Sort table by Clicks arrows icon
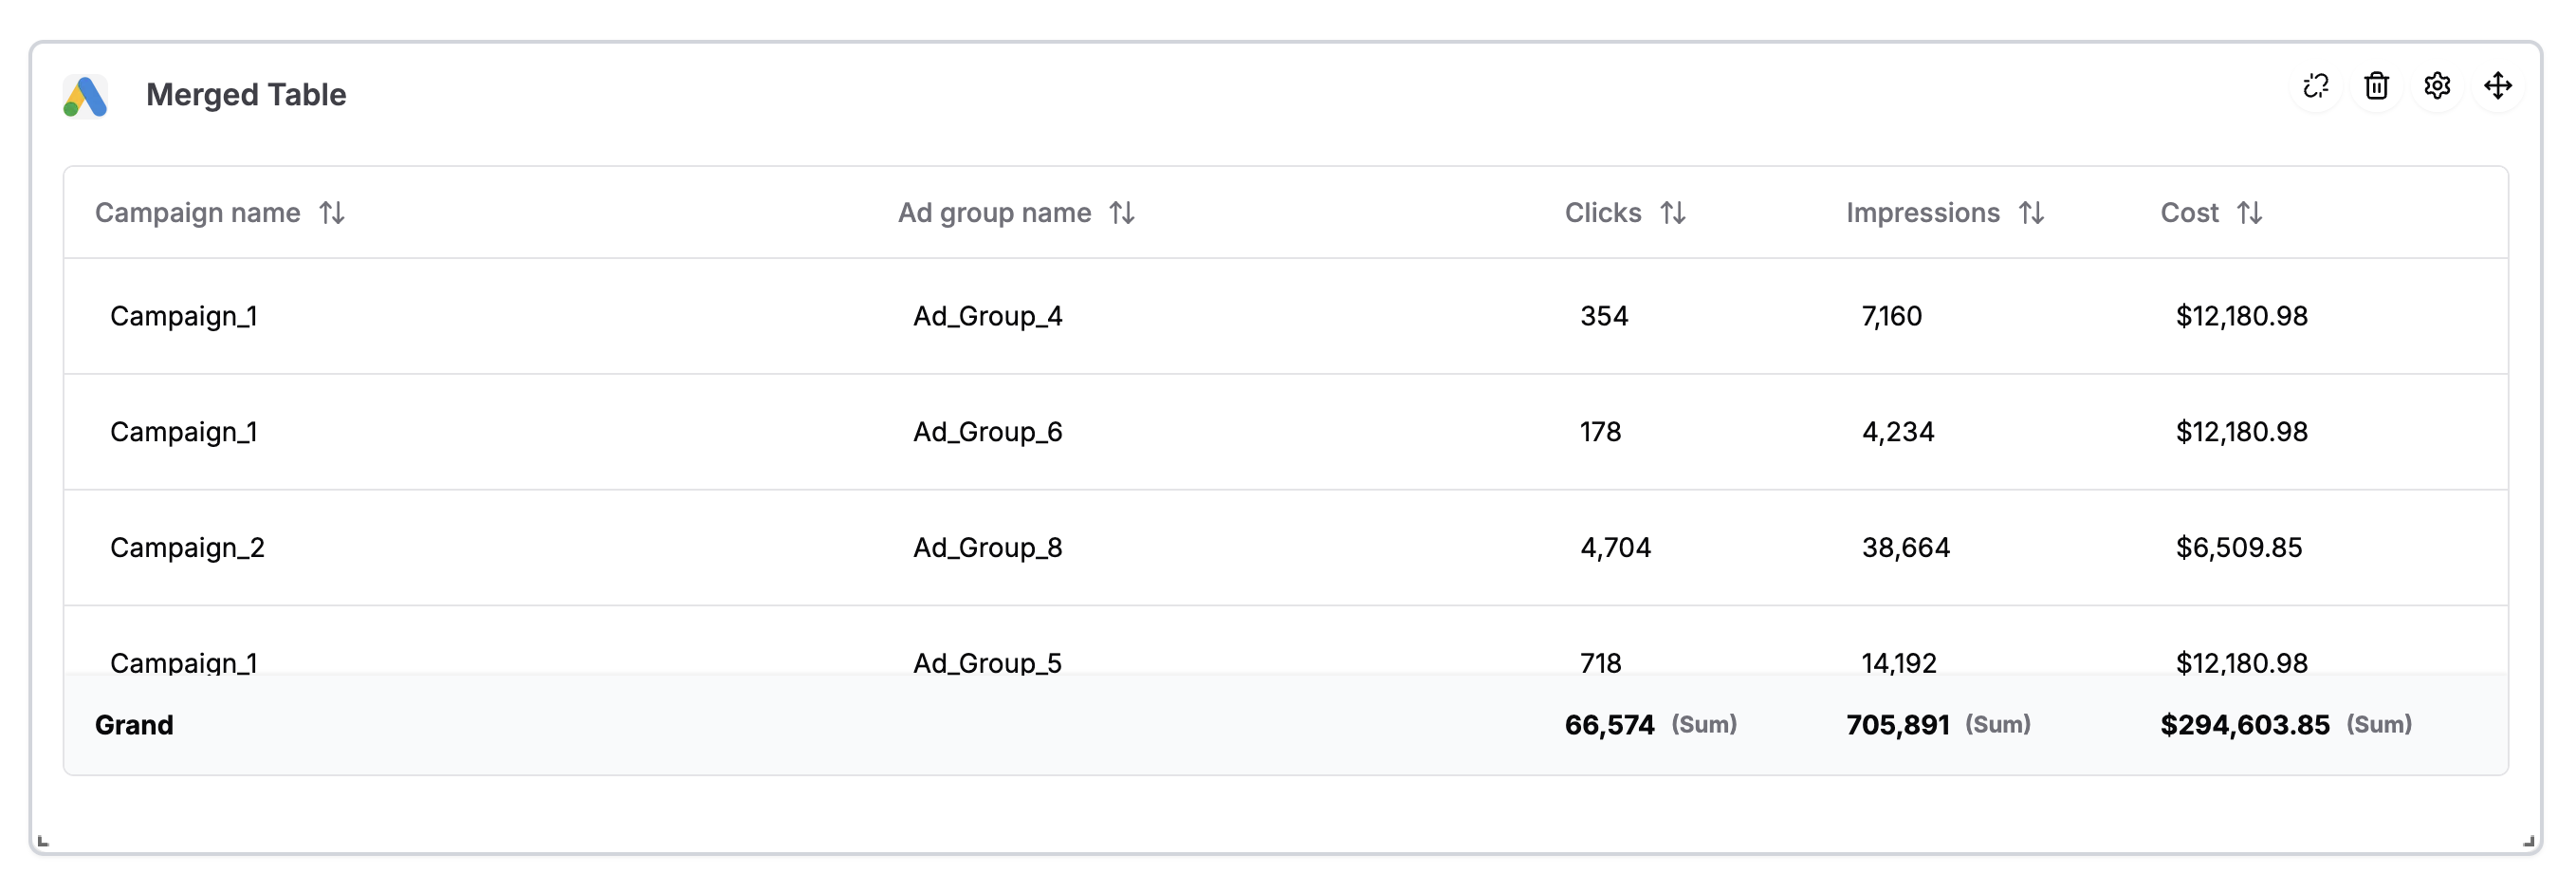 [1673, 213]
